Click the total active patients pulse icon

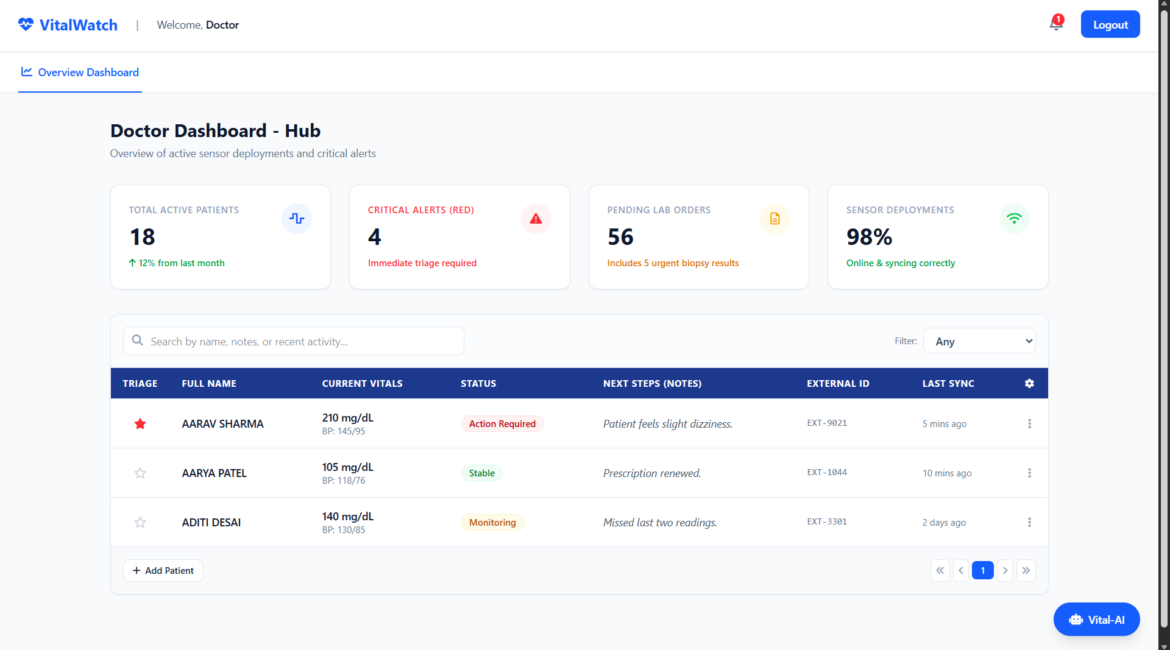tap(296, 219)
